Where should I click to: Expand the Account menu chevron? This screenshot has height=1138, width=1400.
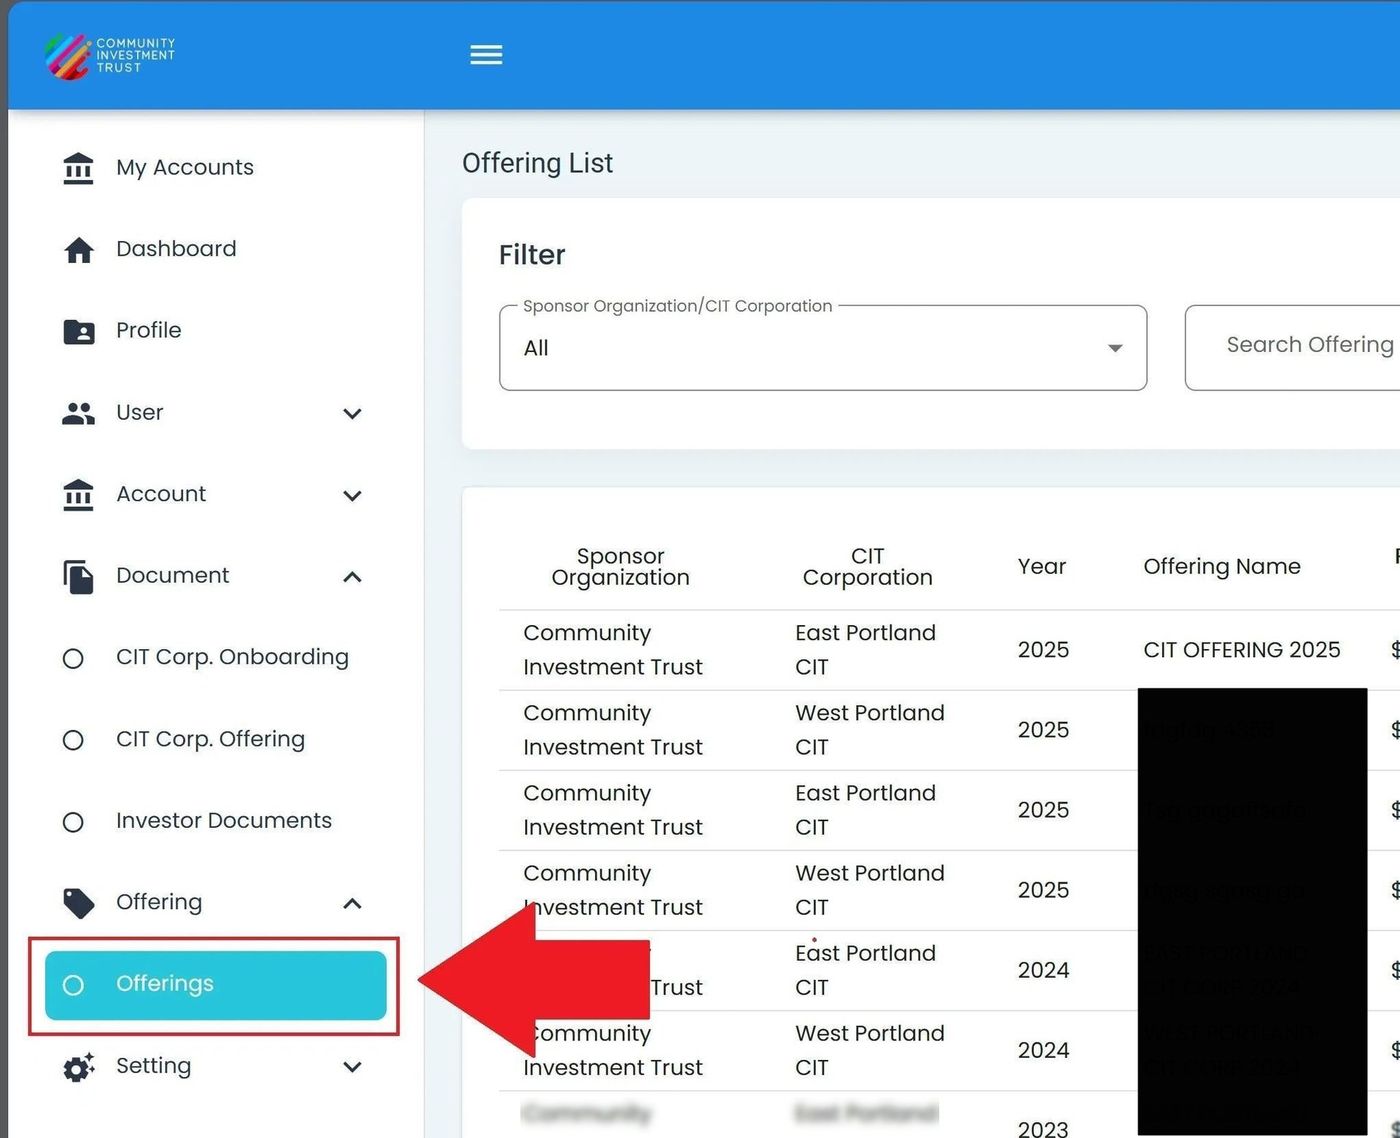[x=352, y=496]
